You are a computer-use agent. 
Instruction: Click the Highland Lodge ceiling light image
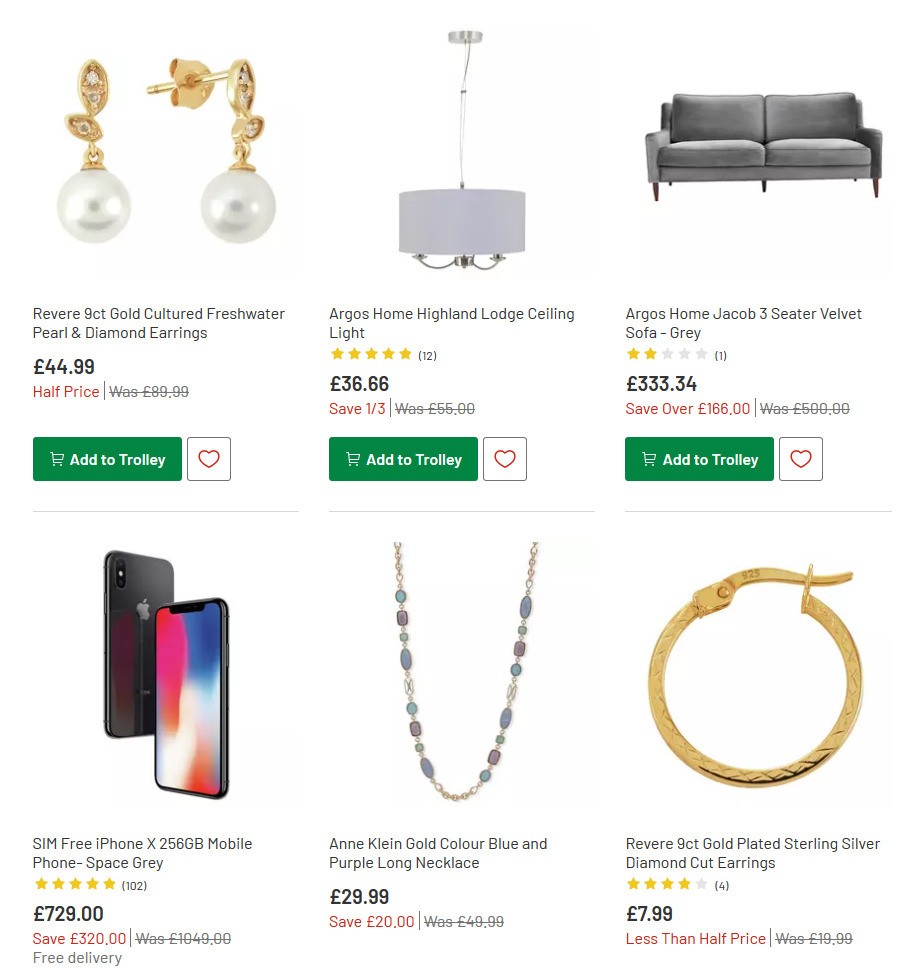461,150
